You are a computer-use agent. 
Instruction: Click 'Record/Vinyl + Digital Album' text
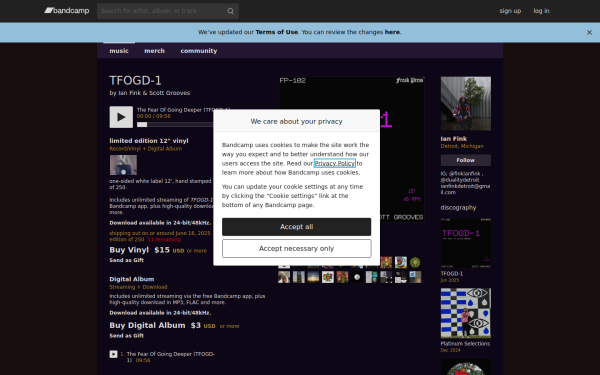[145, 149]
